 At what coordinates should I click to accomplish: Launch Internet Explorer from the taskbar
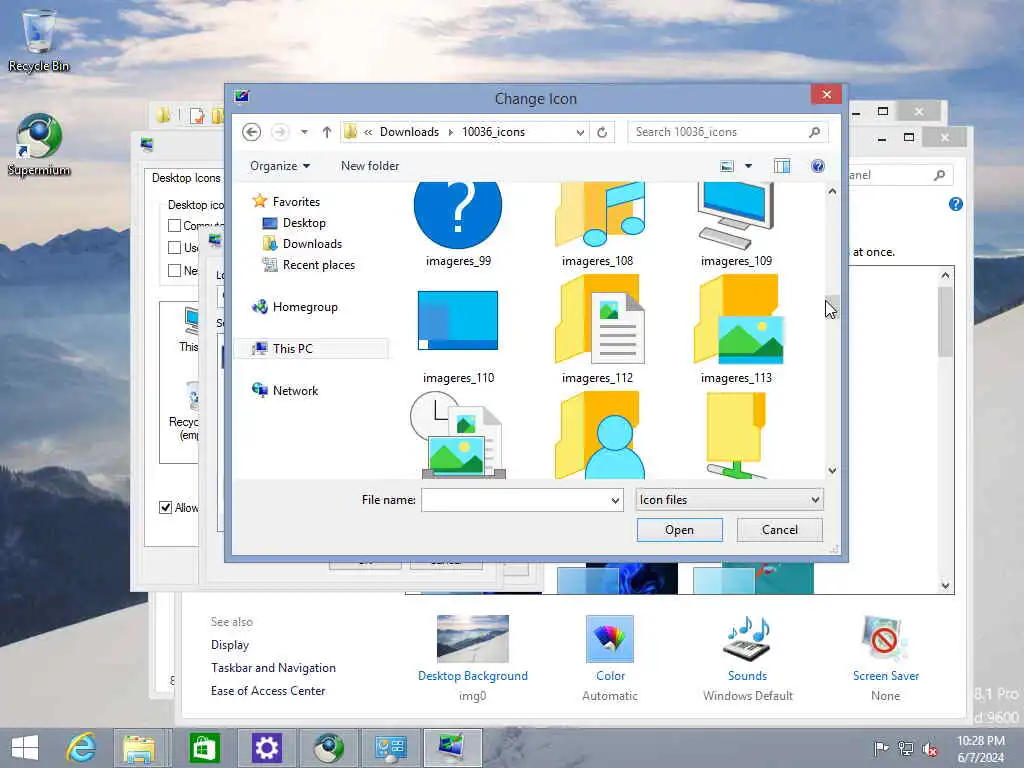(82, 748)
